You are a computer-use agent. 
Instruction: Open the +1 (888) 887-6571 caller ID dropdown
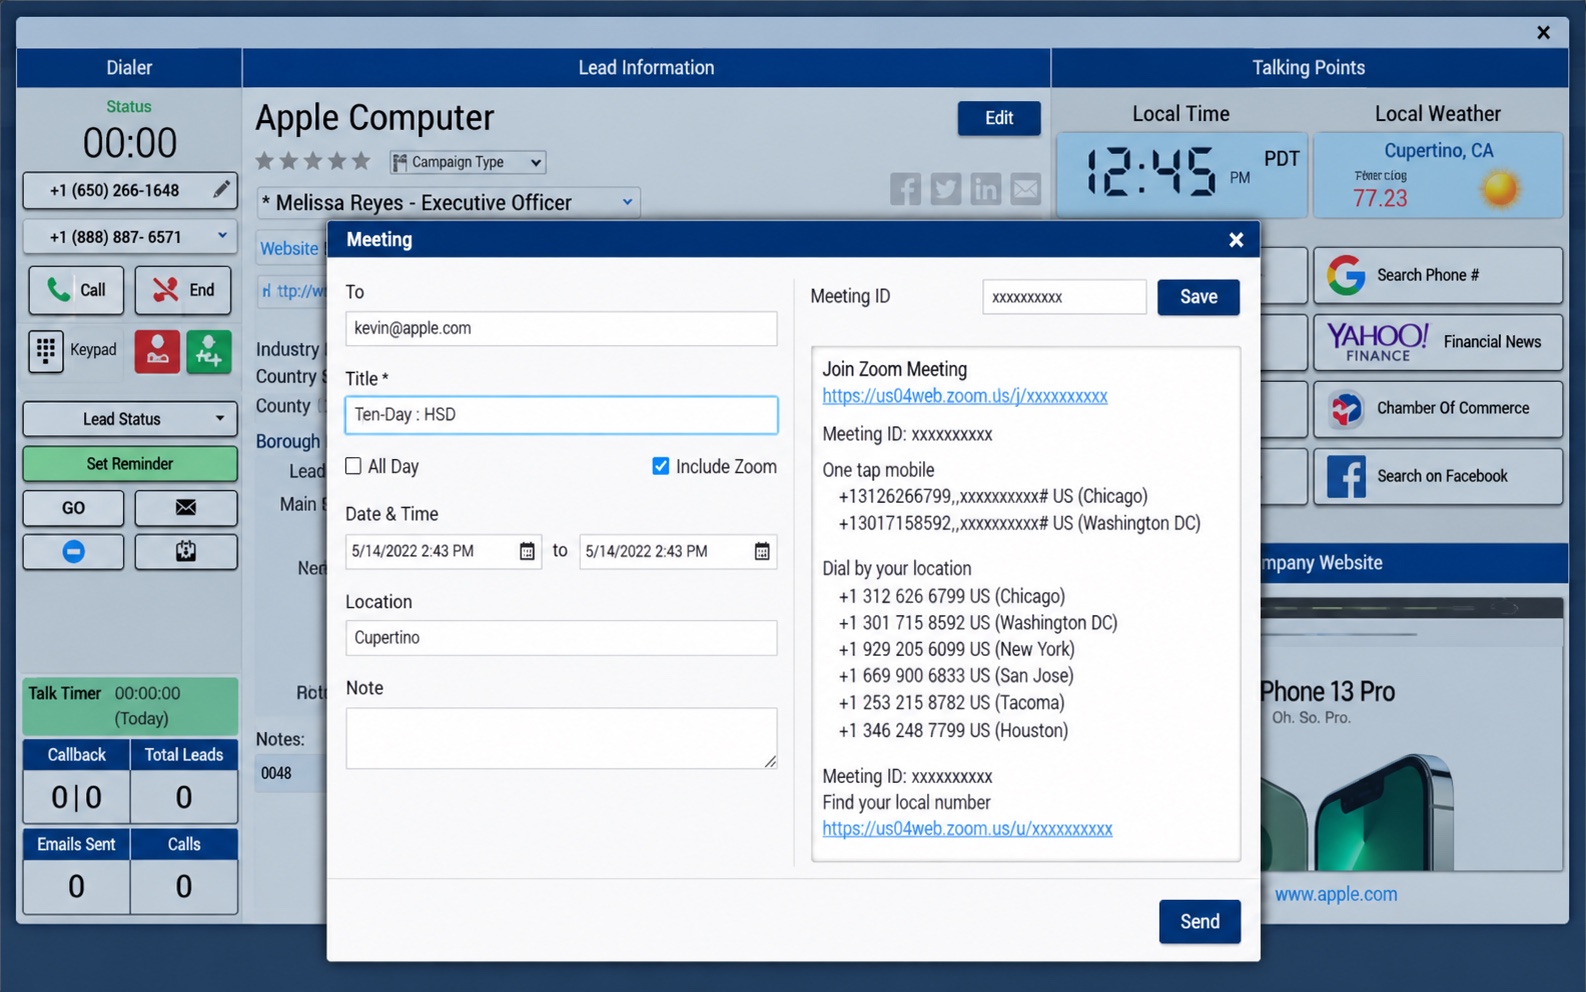tap(130, 237)
